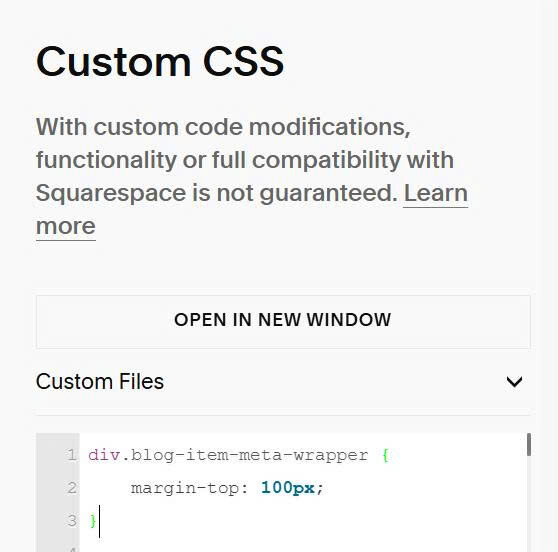Click the description paragraph about custom code
The height and width of the screenshot is (552, 558).
[252, 177]
